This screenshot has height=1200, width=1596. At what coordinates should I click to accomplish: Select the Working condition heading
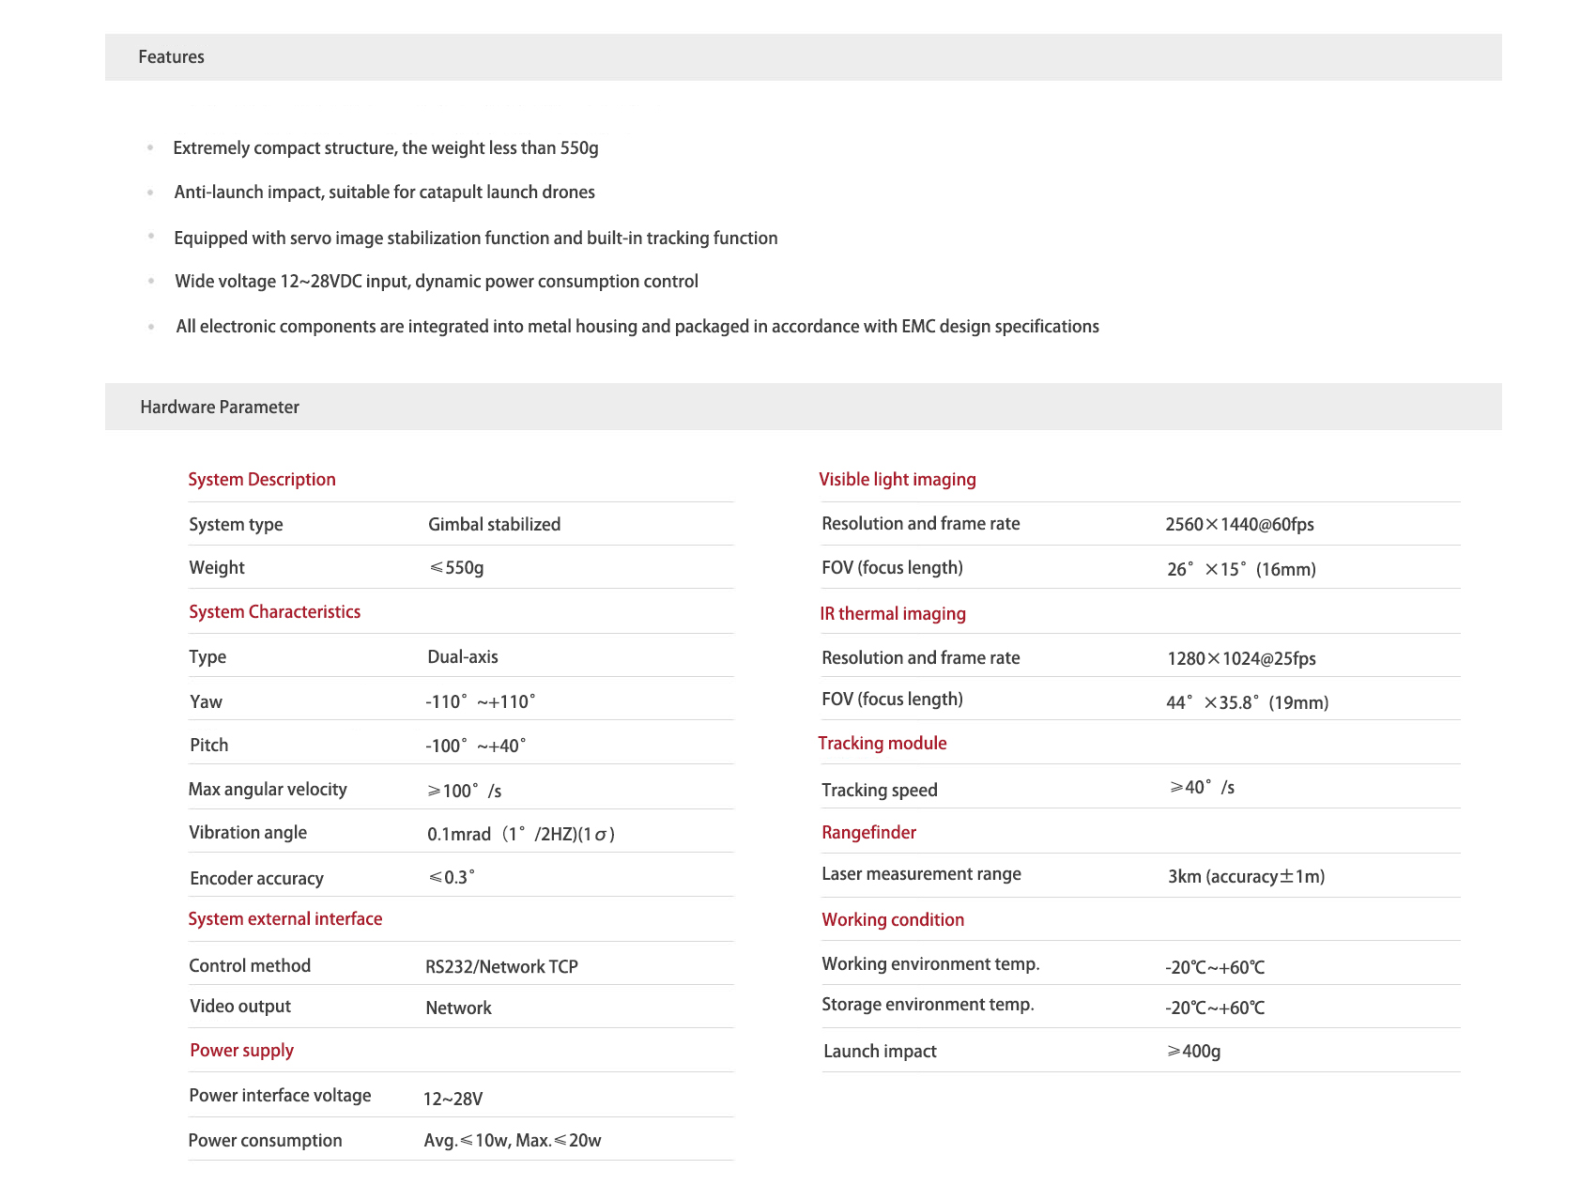893,919
